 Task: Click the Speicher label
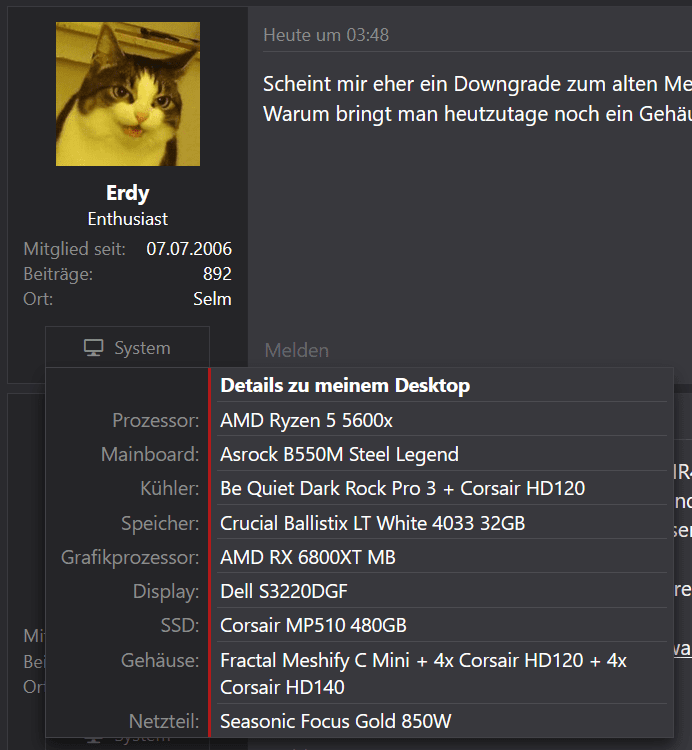point(160,523)
